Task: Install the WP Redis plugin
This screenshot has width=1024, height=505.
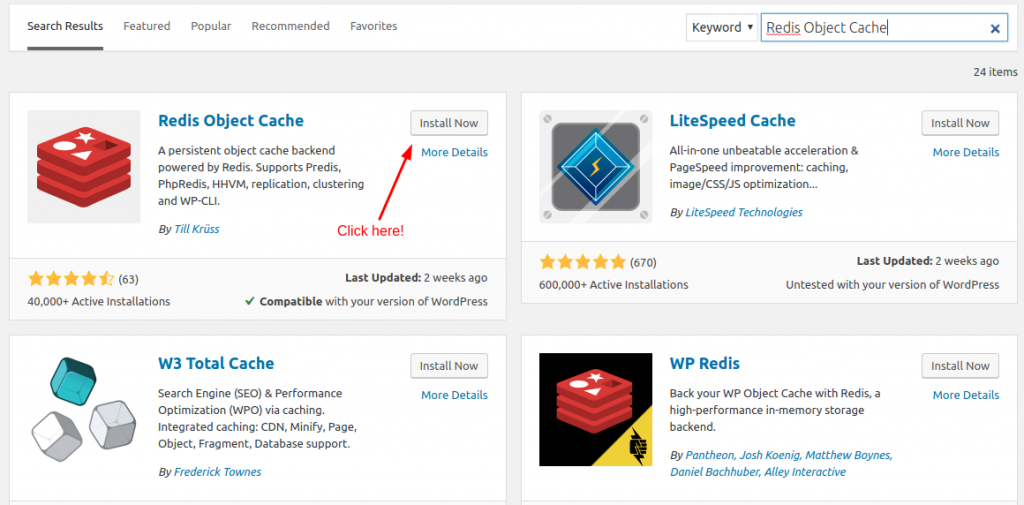Action: click(x=960, y=366)
